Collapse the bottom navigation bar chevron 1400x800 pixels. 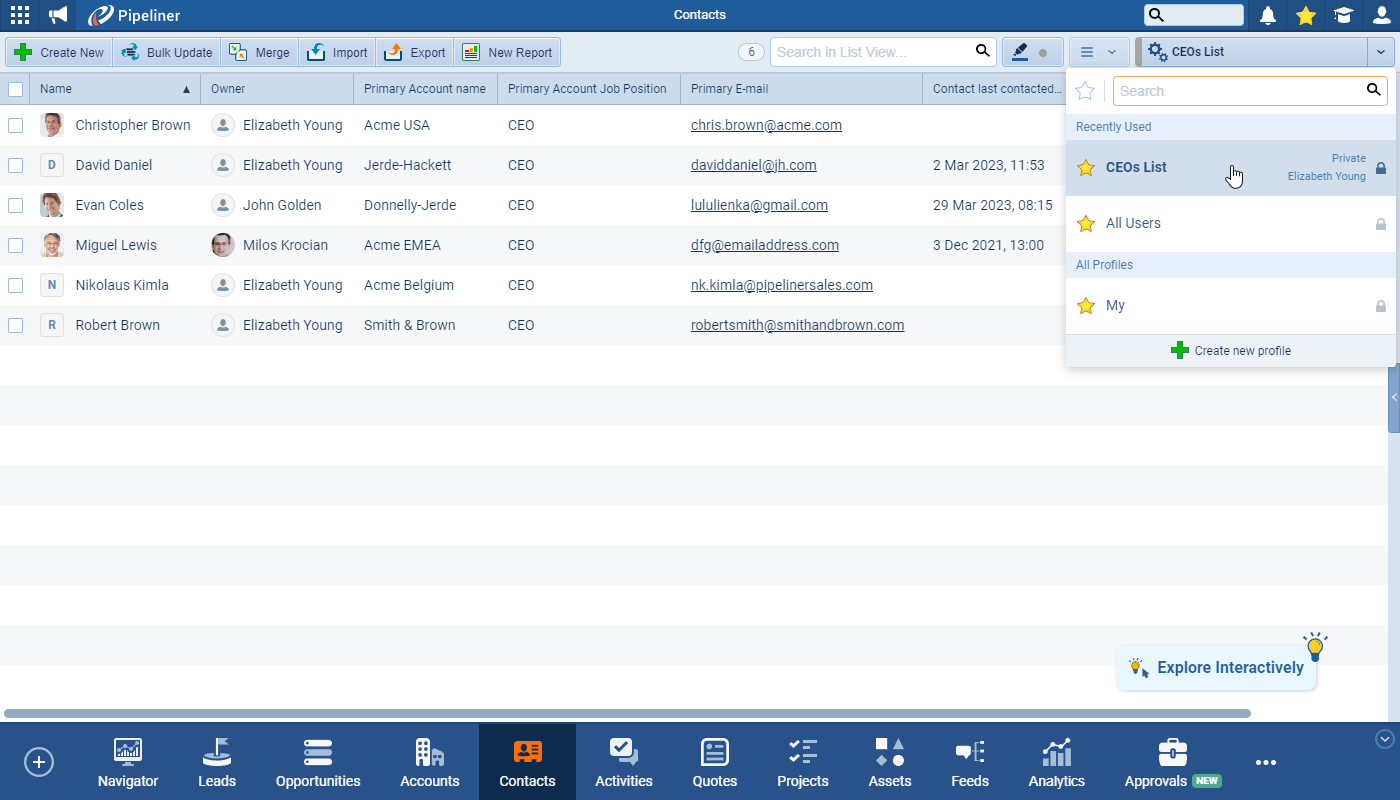coord(1384,739)
